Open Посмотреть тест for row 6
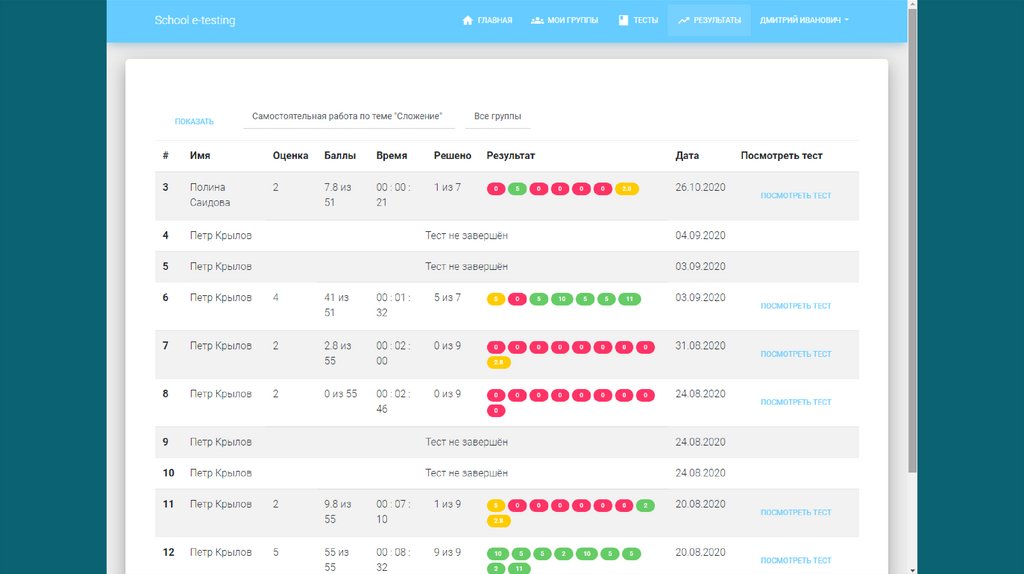Image resolution: width=1024 pixels, height=574 pixels. (795, 306)
